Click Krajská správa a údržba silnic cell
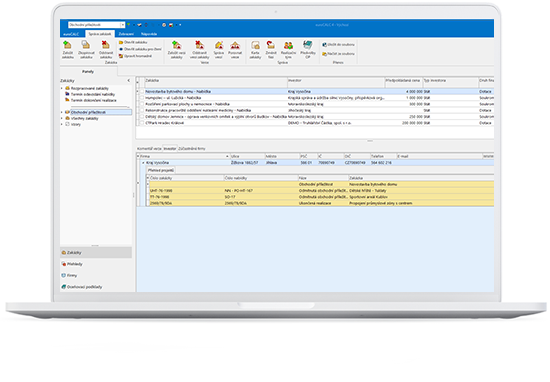Screen dimensions: 550x382 [x=336, y=98]
